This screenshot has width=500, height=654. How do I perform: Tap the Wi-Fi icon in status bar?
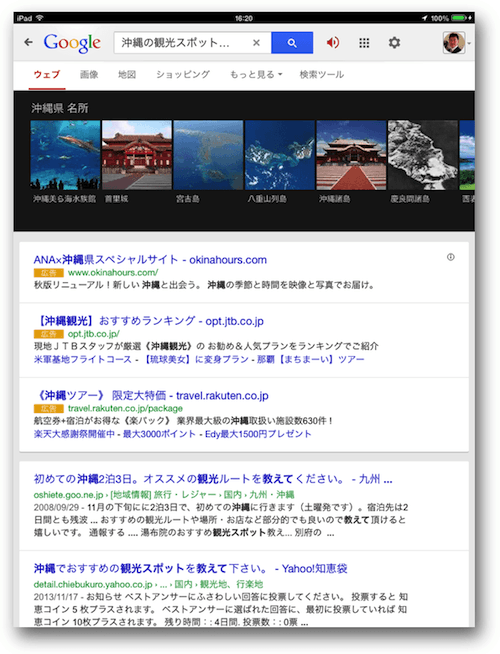(40, 18)
